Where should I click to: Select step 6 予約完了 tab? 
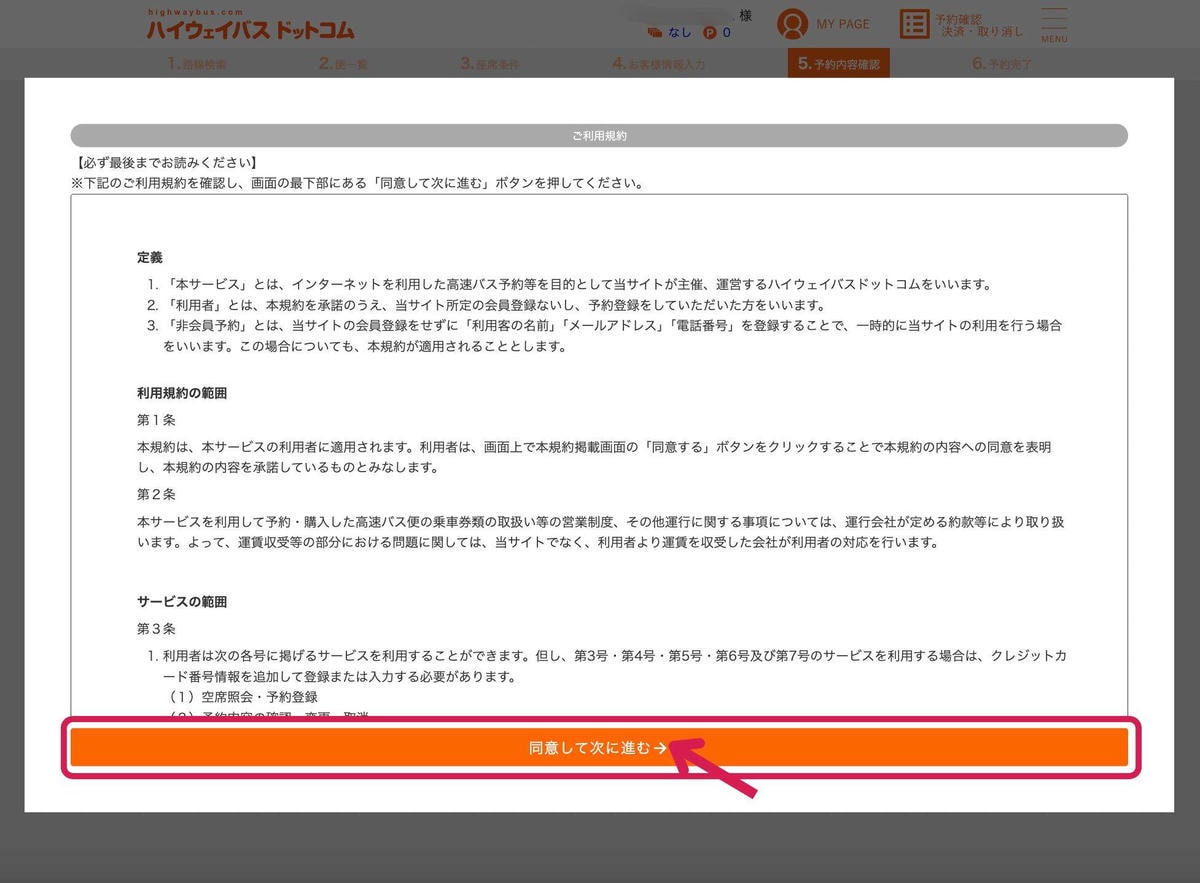point(1001,64)
